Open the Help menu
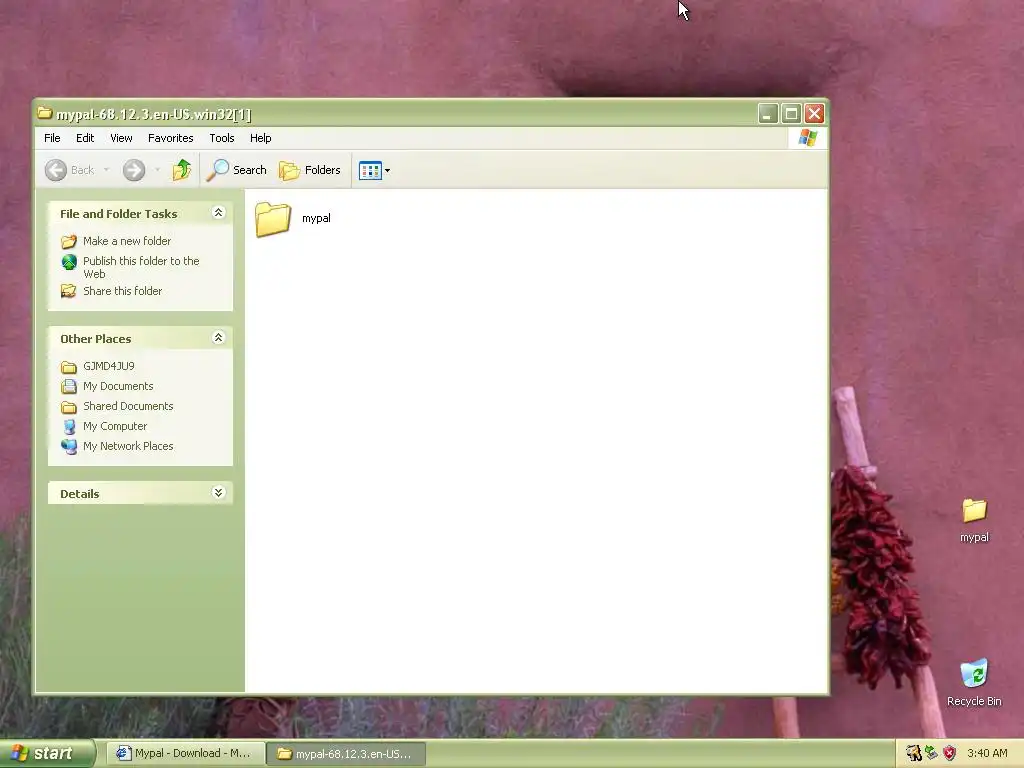Screen dimensions: 1024x768 261,138
